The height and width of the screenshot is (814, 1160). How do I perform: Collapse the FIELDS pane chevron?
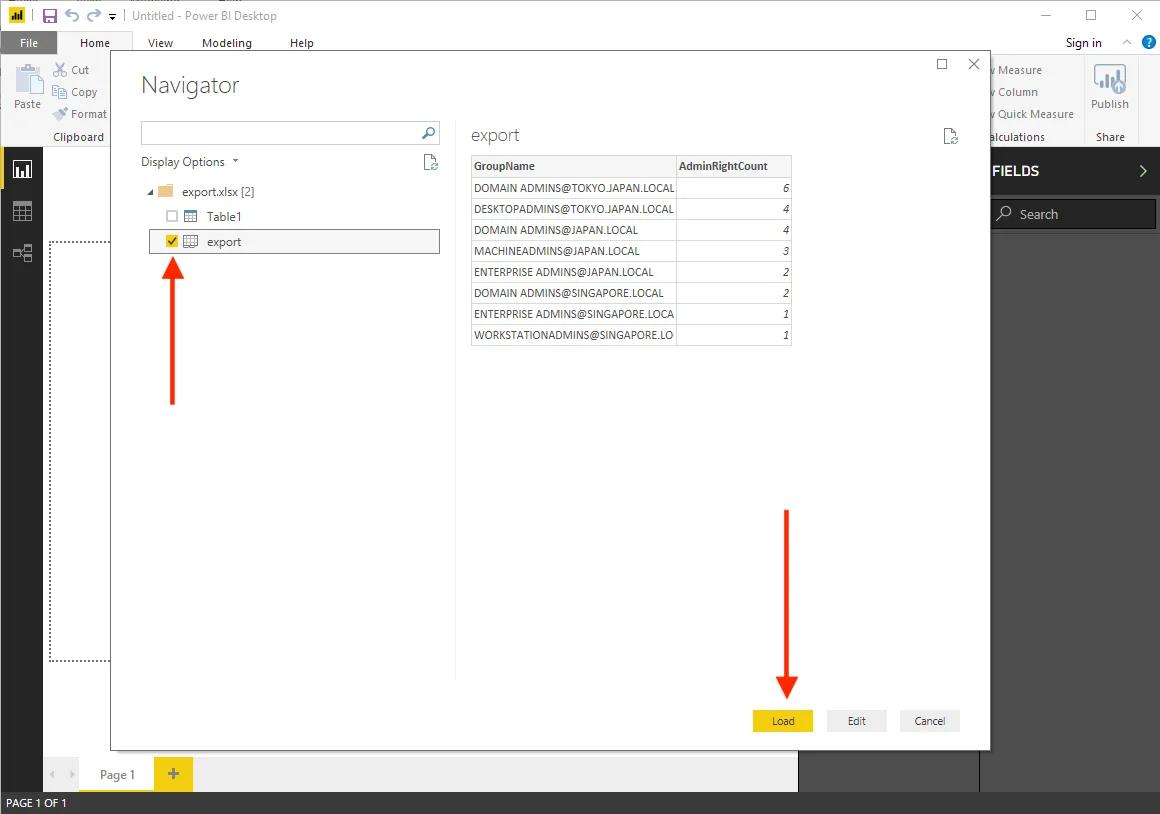pyautogui.click(x=1143, y=171)
